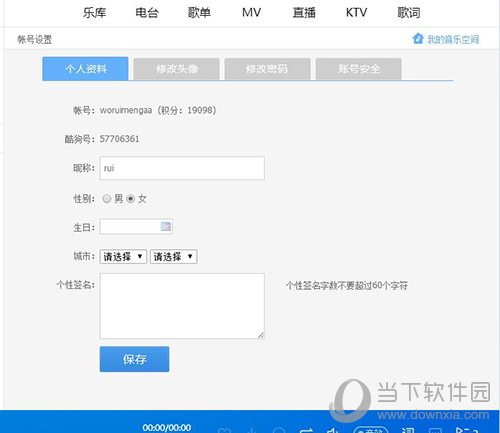Expand the first 城市 请选择 dropdown
This screenshot has height=433, width=500.
(123, 257)
